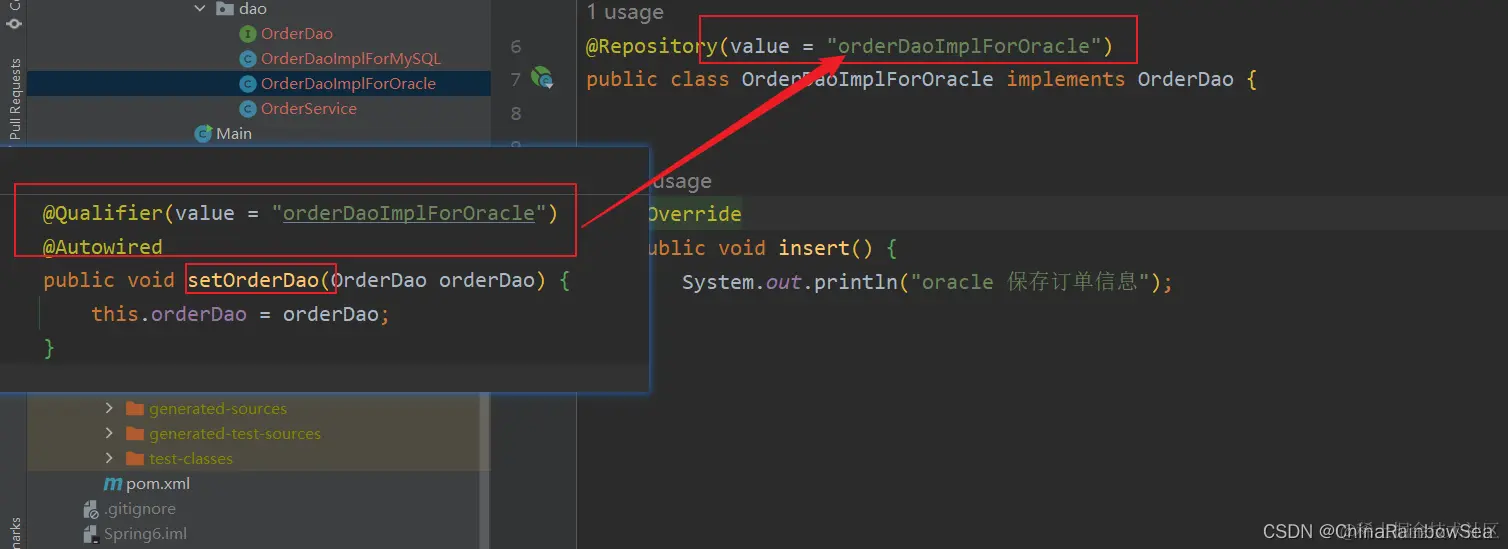Expand generated-sources folder
This screenshot has height=549, width=1508.
point(109,409)
